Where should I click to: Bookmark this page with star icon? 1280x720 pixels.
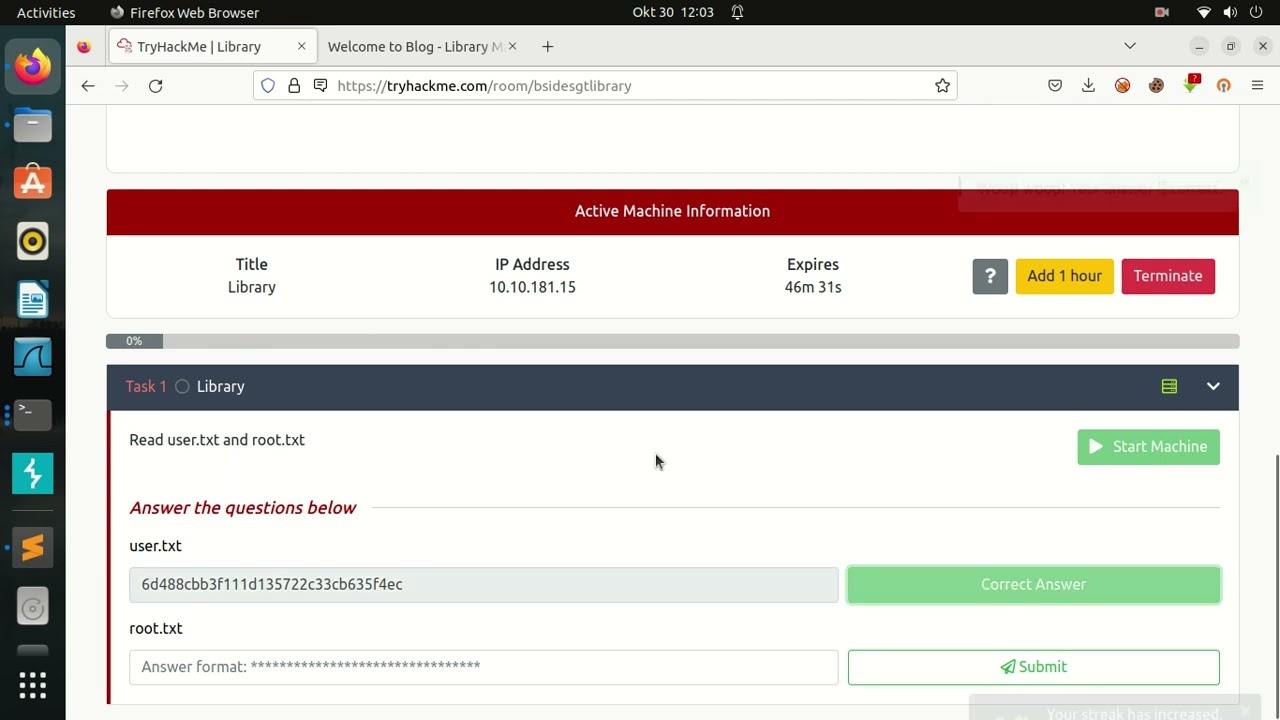pos(942,86)
